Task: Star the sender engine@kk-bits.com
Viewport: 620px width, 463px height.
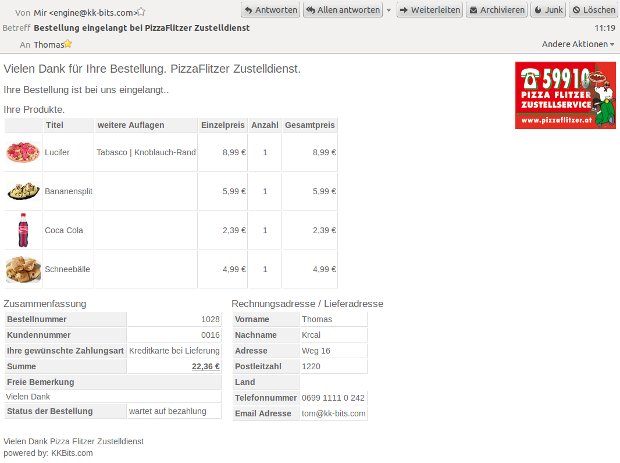Action: (x=141, y=12)
